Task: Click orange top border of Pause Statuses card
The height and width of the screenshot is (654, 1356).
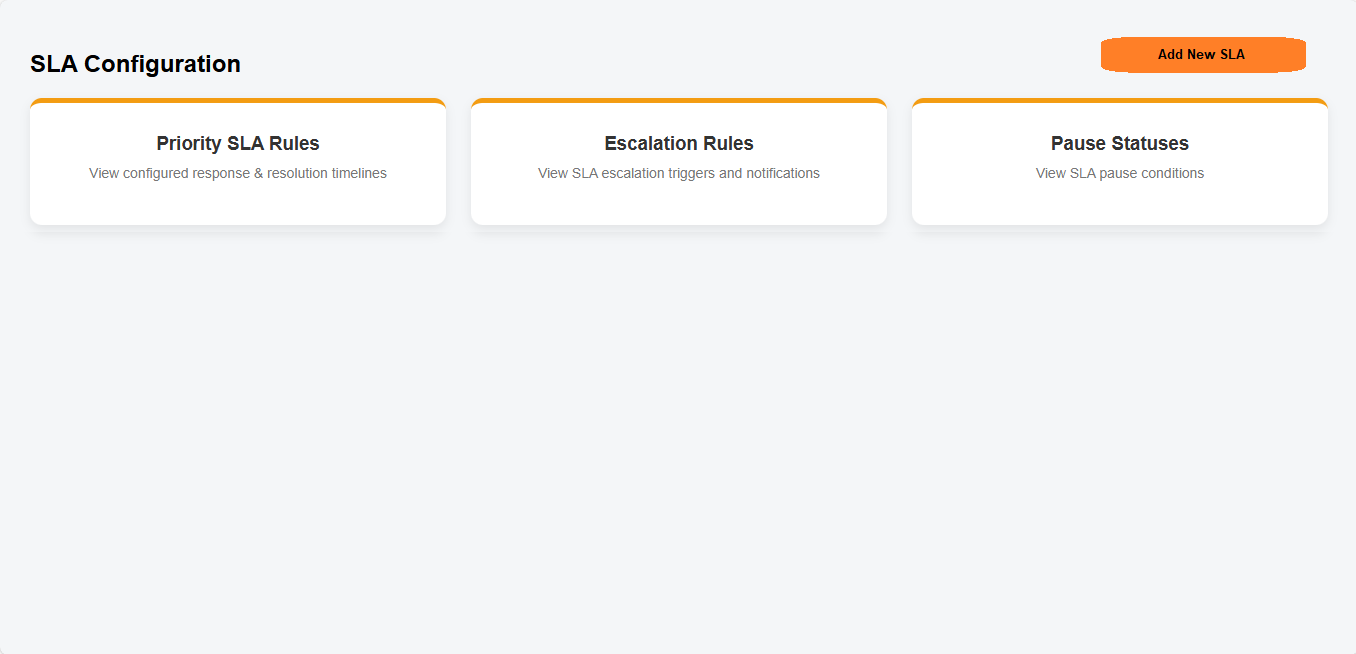Action: pos(1120,101)
